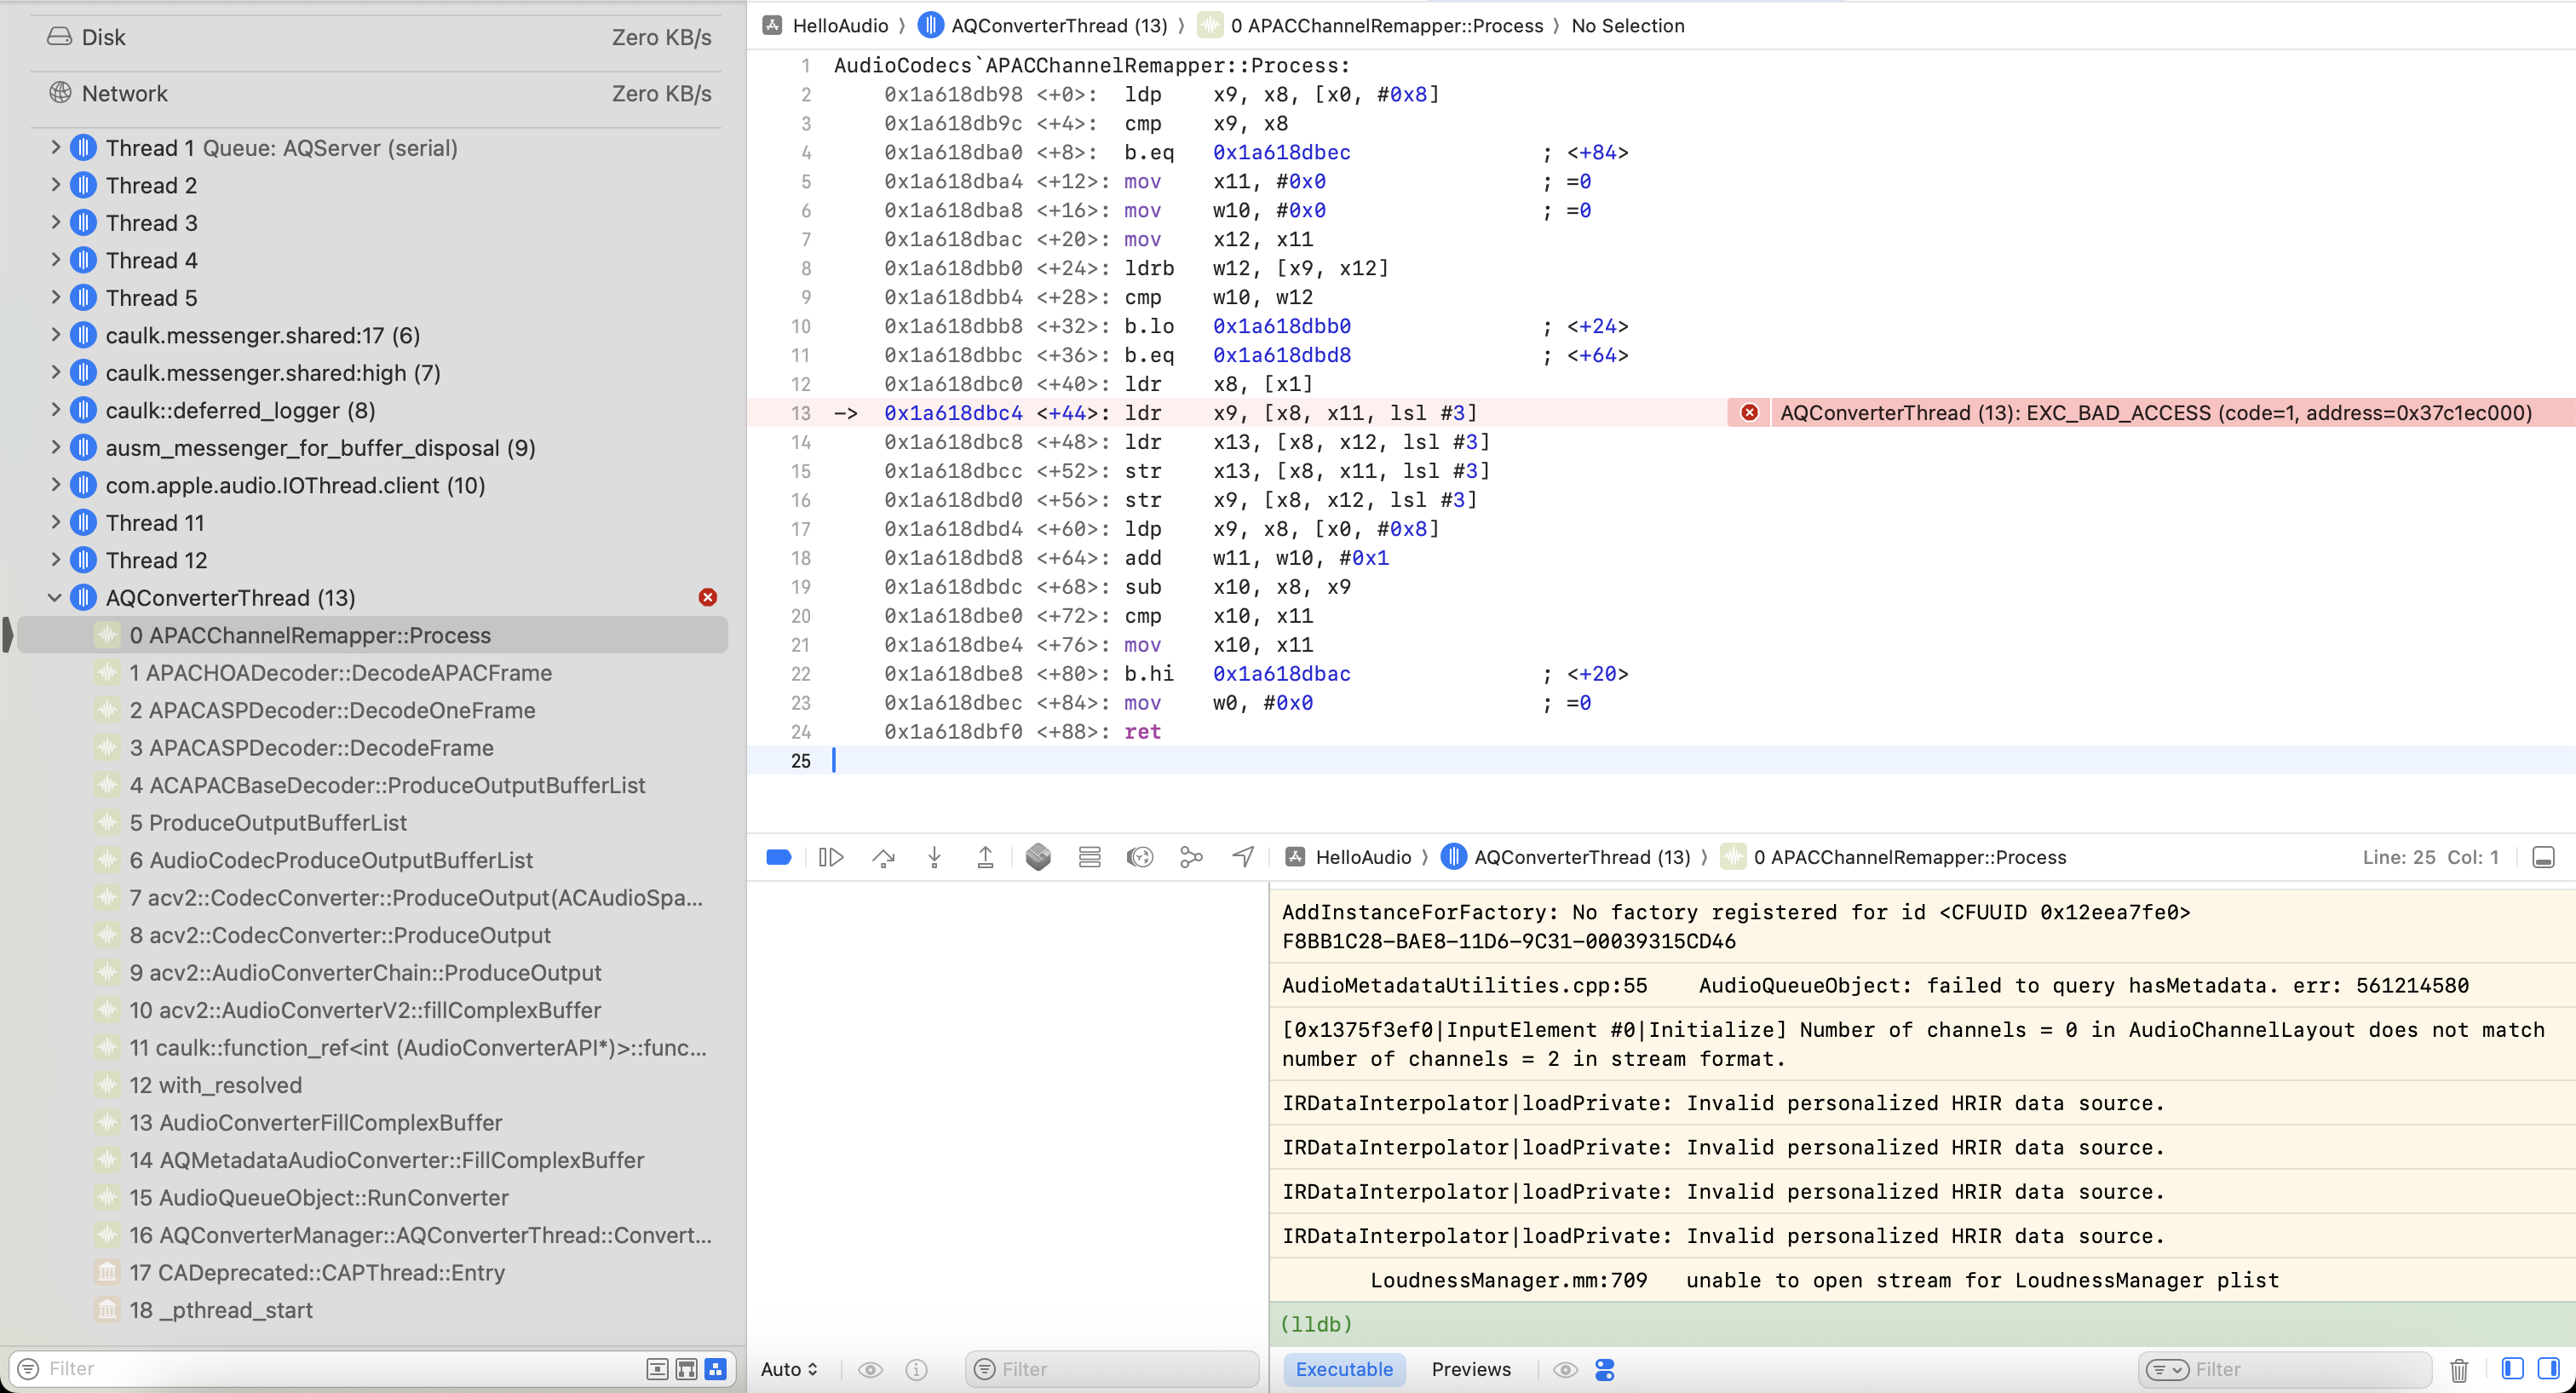2576x1393 pixels.
Task: Open the stacked rows debug toolbar icon
Action: 1089,857
